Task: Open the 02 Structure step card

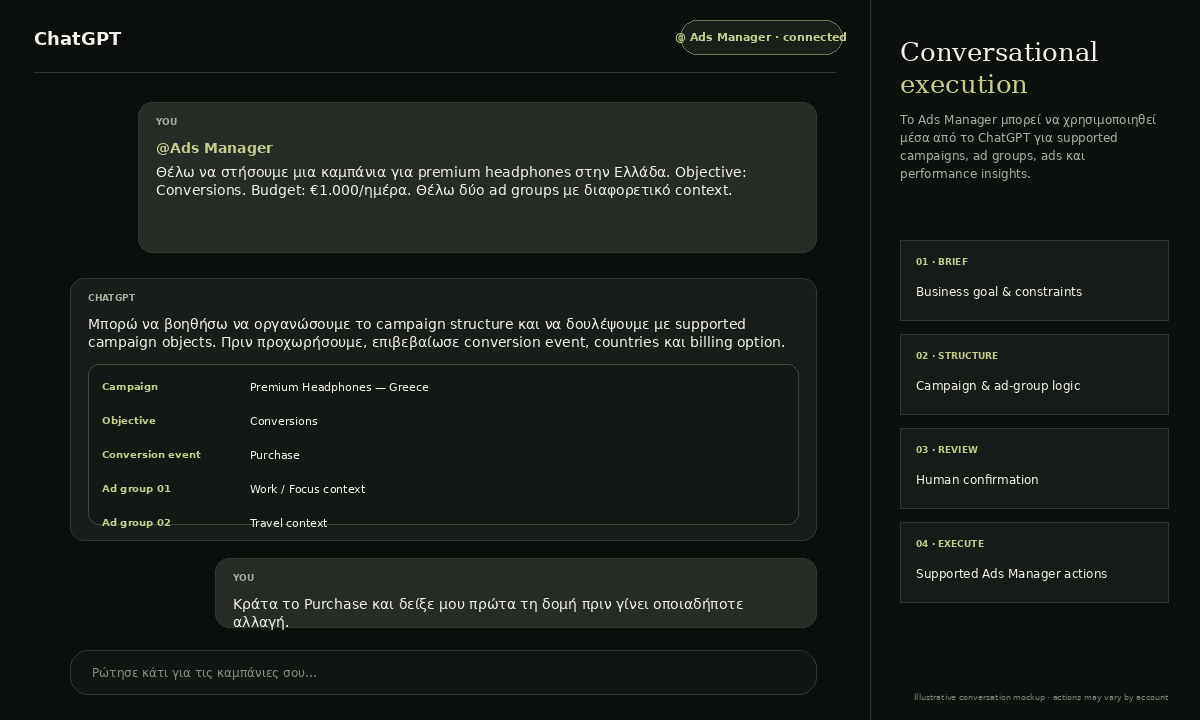Action: [1034, 374]
